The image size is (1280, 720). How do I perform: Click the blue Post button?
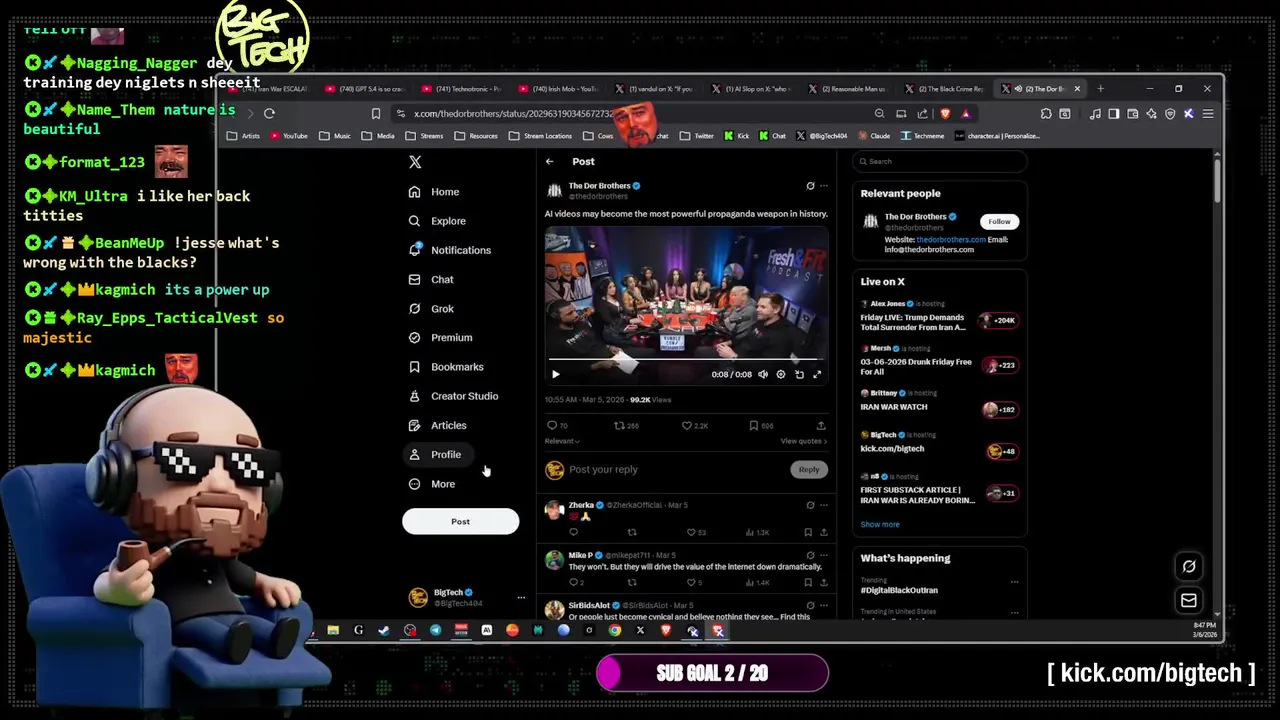click(460, 522)
